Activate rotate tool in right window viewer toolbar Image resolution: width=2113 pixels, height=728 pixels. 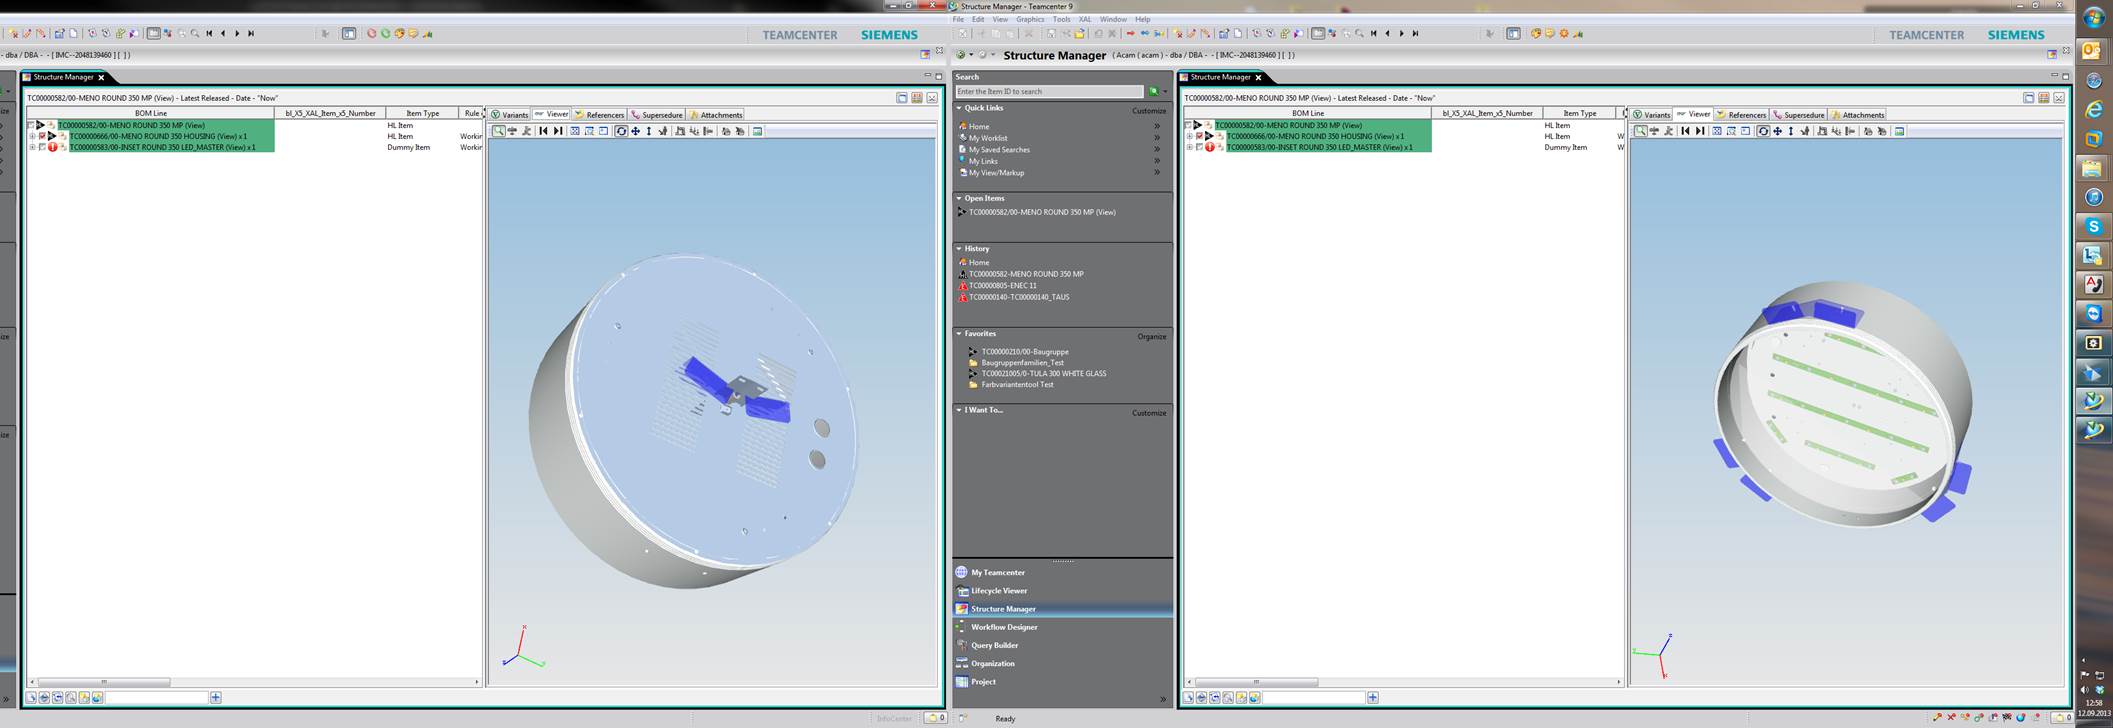(1763, 131)
